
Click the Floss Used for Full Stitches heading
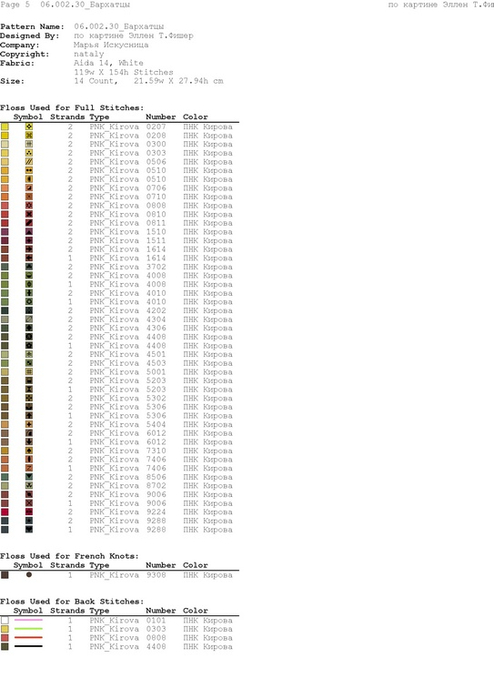pos(72,108)
